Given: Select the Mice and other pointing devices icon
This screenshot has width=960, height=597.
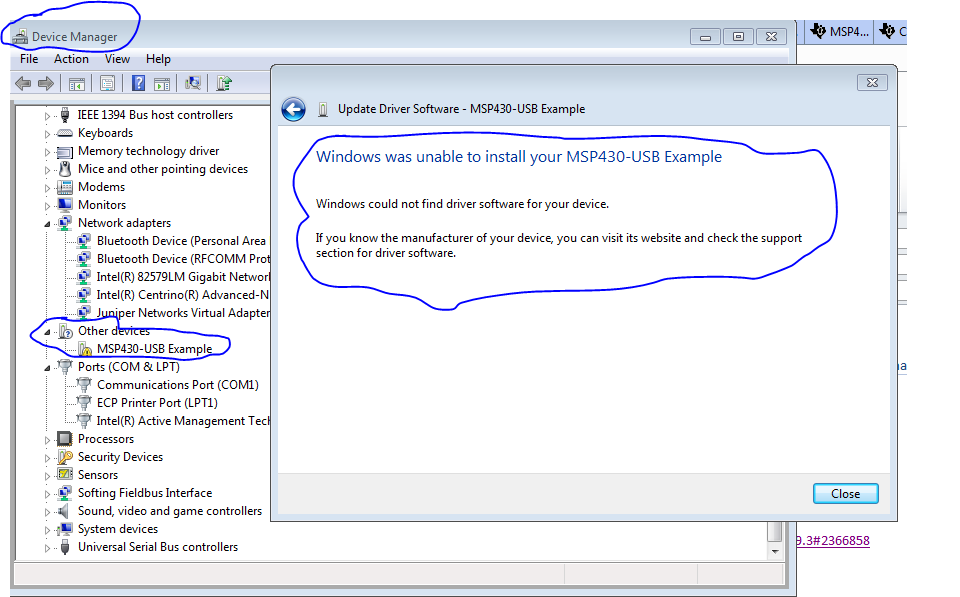Looking at the screenshot, I should tap(65, 169).
